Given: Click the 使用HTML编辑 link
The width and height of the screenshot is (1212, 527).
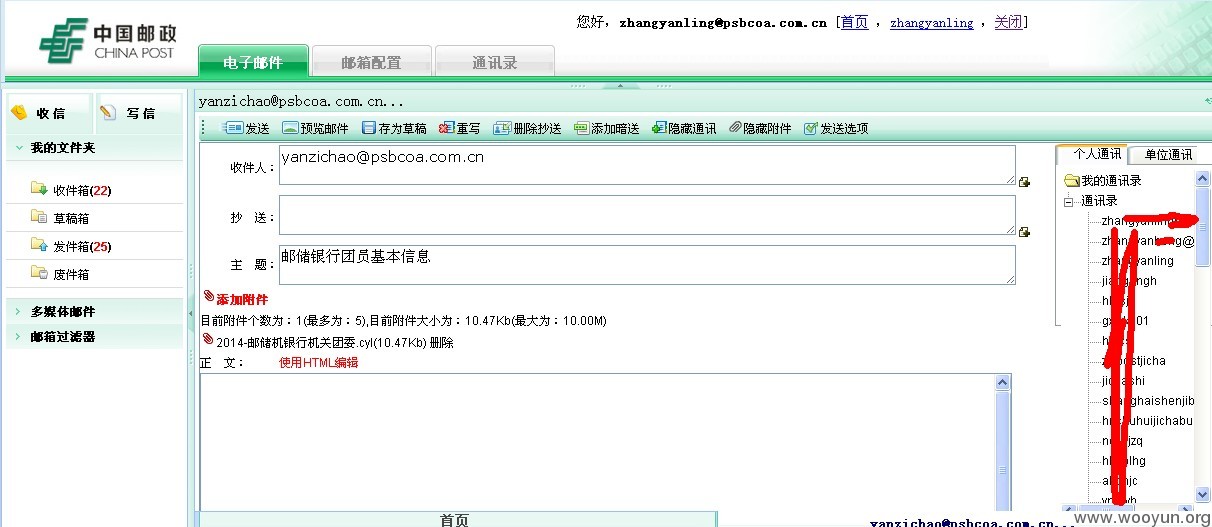Looking at the screenshot, I should [318, 362].
